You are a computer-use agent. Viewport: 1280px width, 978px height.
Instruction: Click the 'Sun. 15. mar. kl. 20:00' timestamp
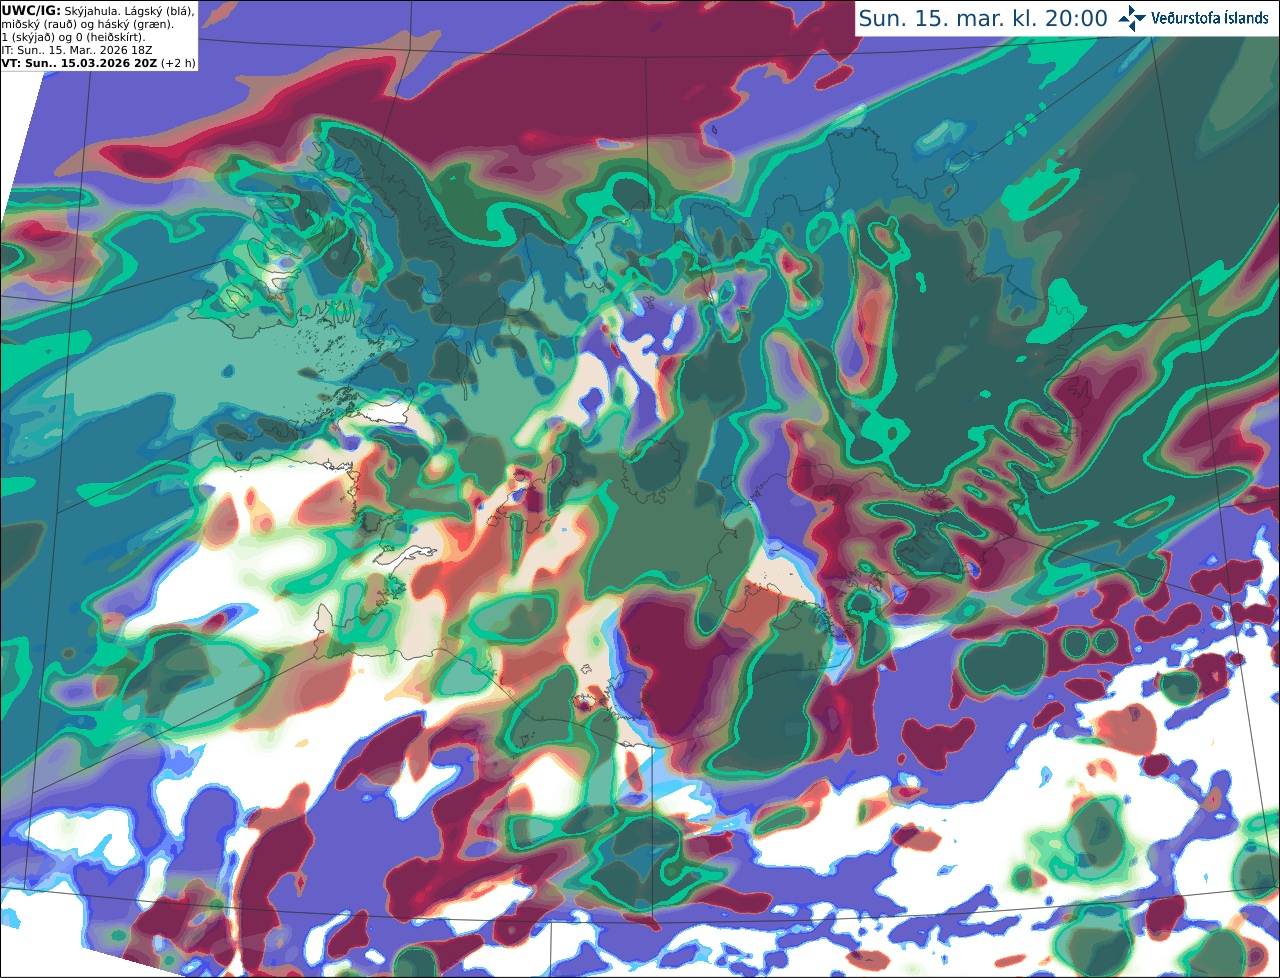pos(983,18)
